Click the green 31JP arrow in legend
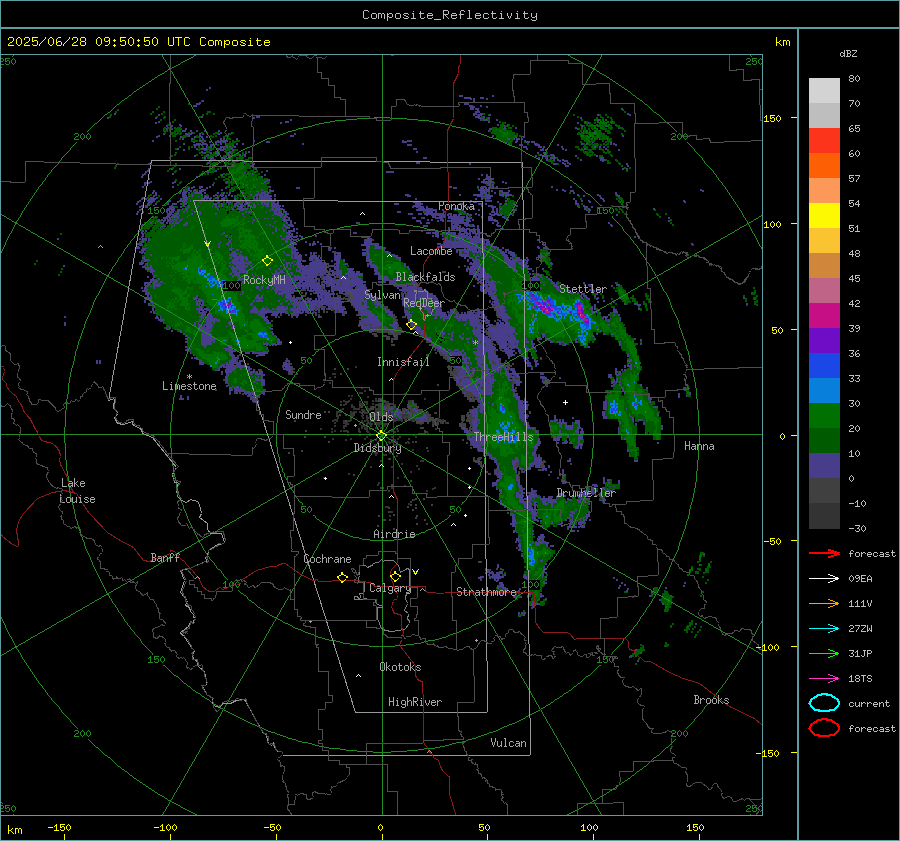The image size is (900, 841). (824, 653)
